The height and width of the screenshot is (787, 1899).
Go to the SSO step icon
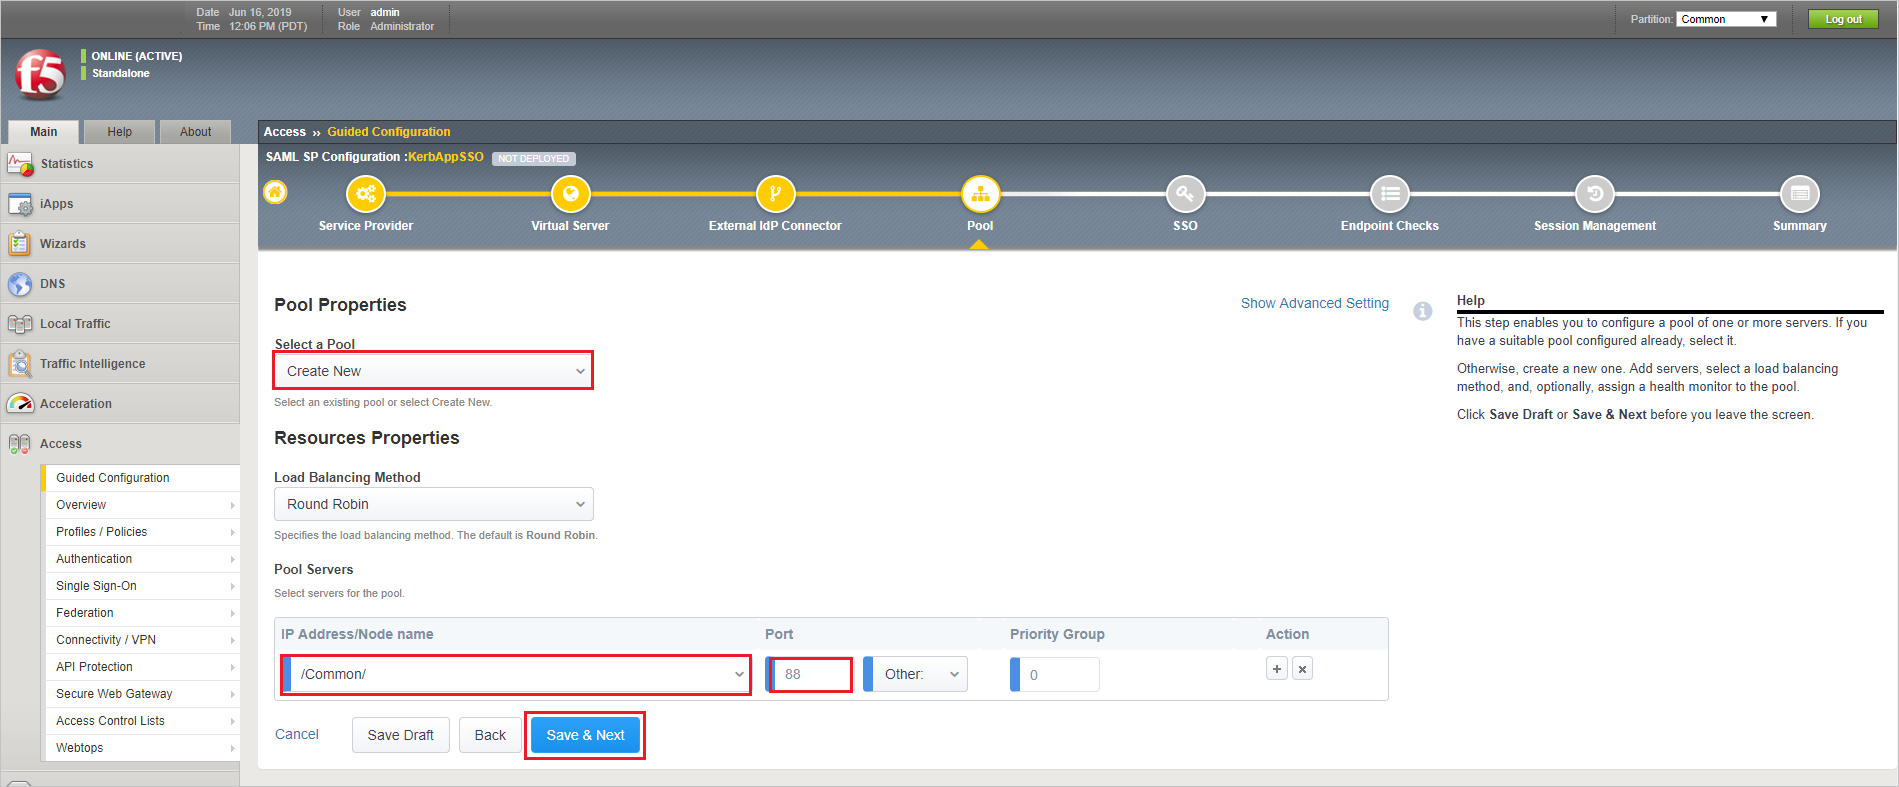pos(1185,194)
